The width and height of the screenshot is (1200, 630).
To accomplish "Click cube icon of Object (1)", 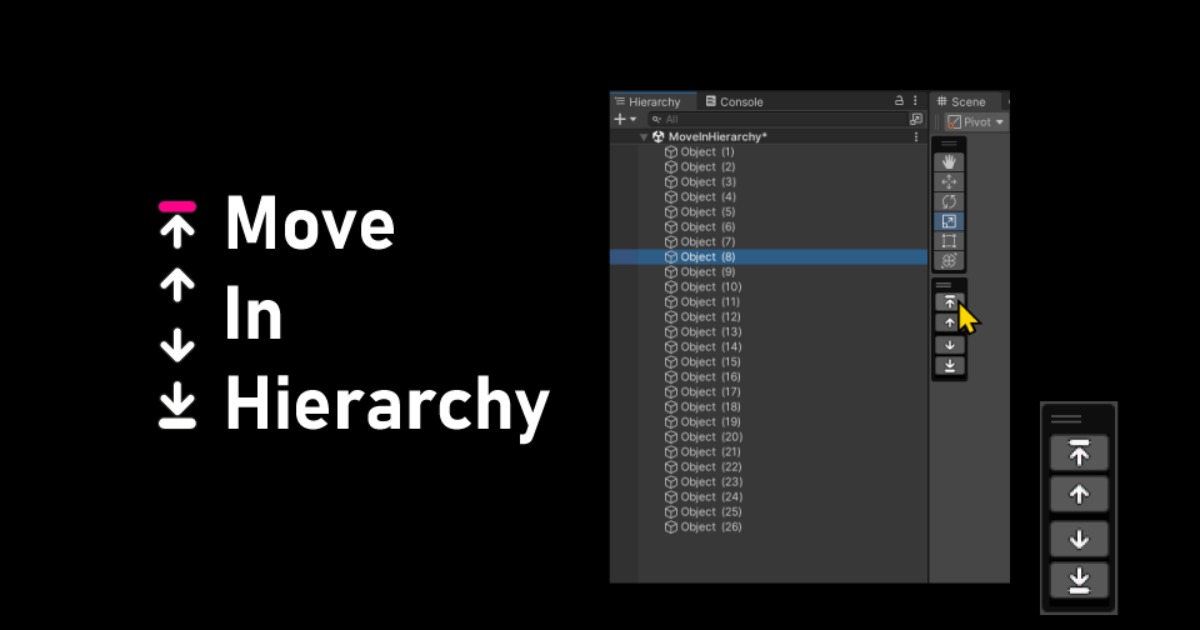I will [671, 152].
